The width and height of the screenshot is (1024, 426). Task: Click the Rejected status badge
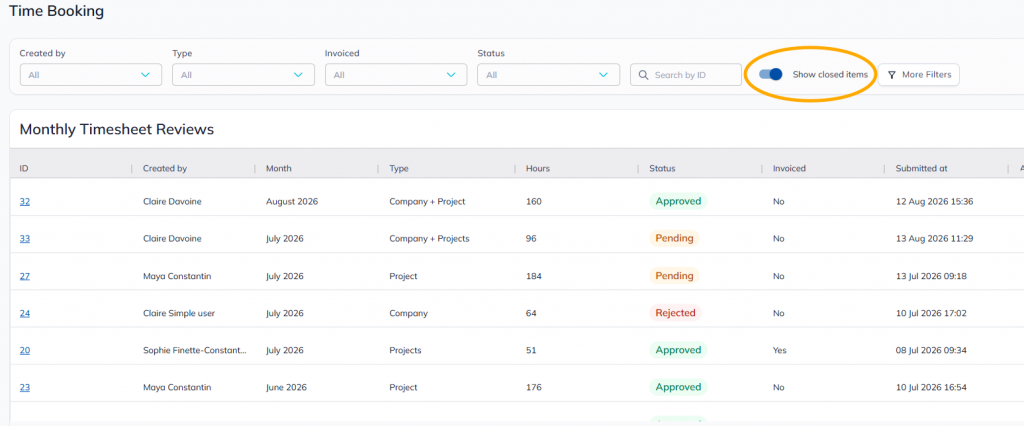(x=675, y=313)
